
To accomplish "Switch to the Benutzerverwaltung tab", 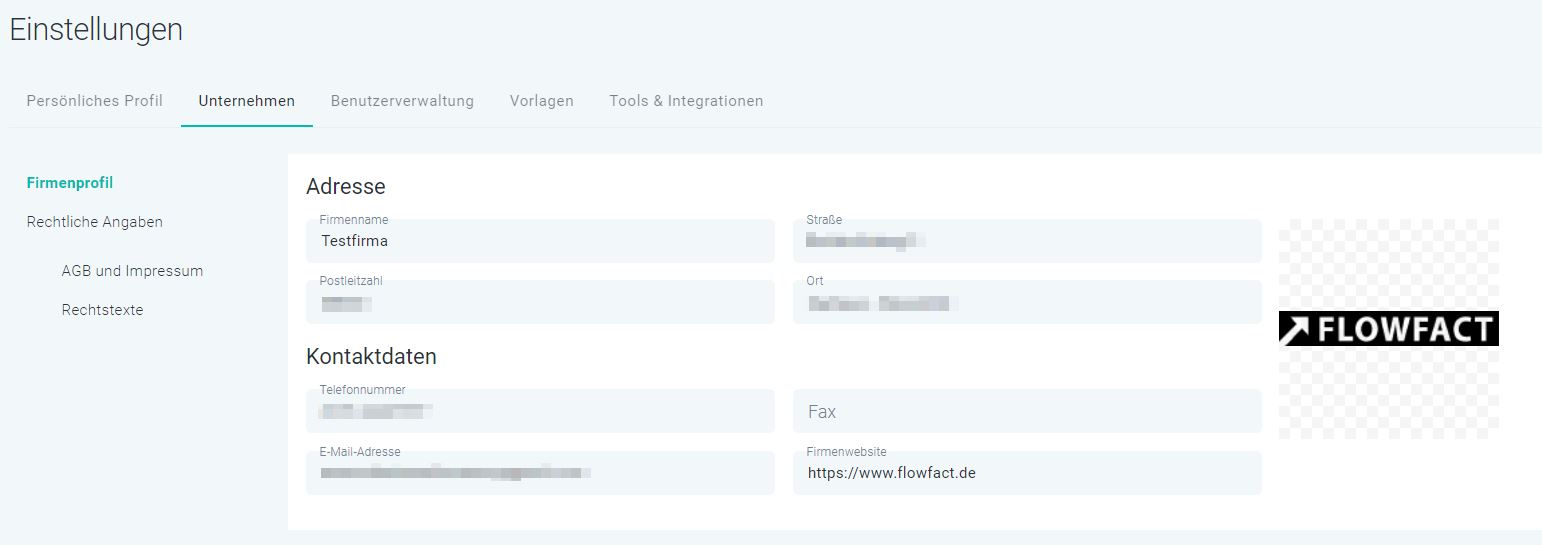I will [402, 101].
